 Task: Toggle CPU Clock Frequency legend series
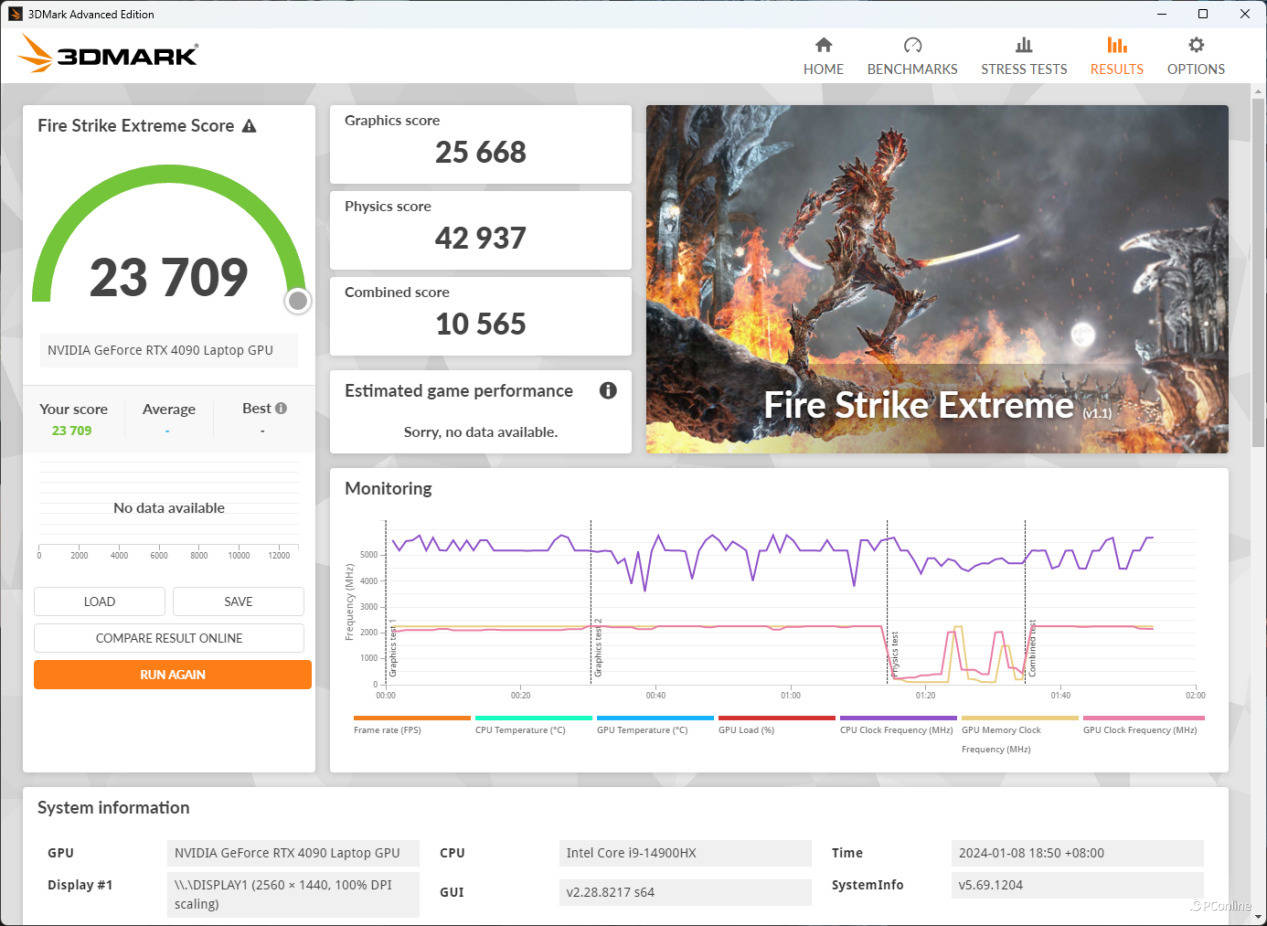click(897, 730)
